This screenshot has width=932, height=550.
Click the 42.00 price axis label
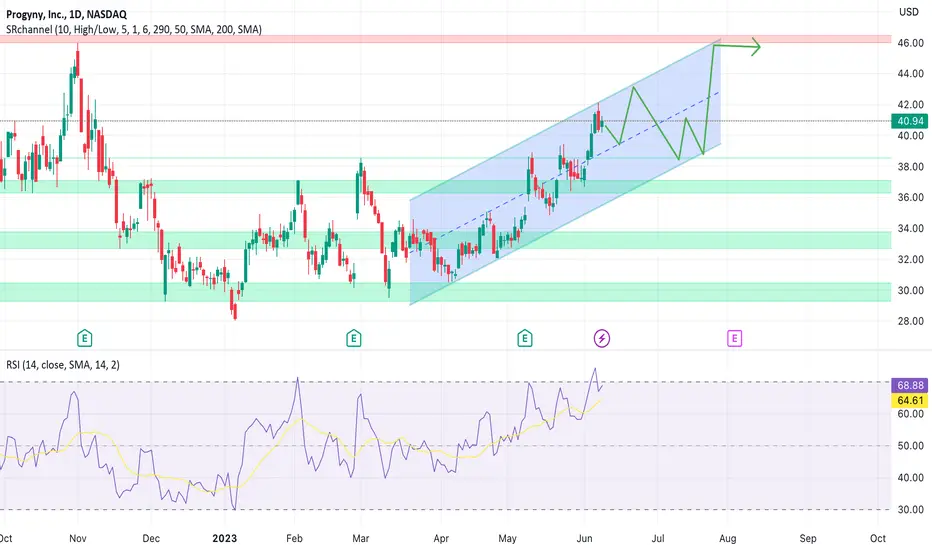pos(910,105)
